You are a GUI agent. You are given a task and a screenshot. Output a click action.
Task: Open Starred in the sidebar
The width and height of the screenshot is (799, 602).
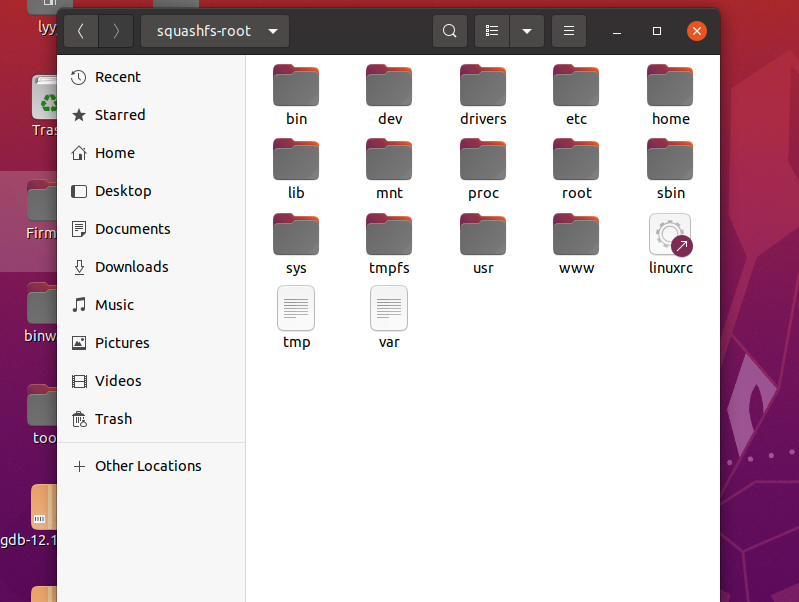[151, 115]
